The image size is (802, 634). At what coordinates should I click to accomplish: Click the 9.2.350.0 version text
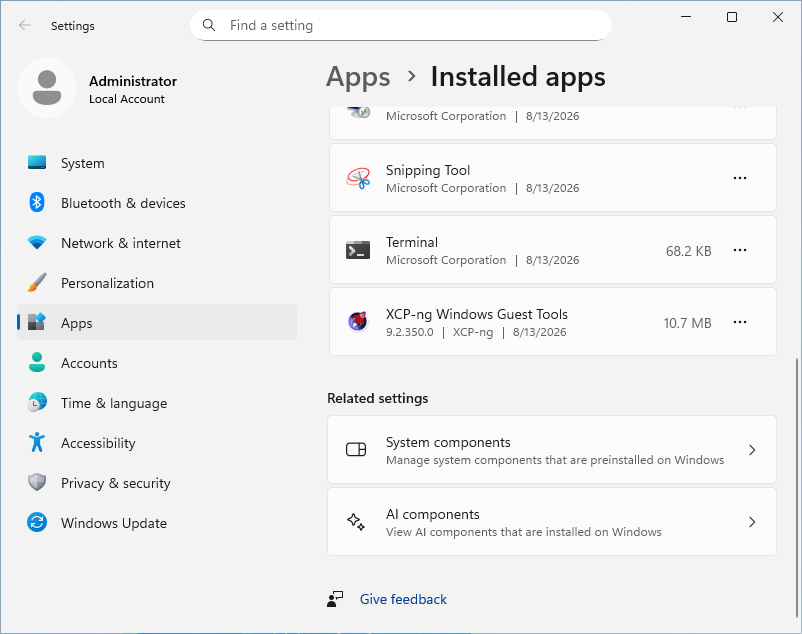[x=409, y=332]
